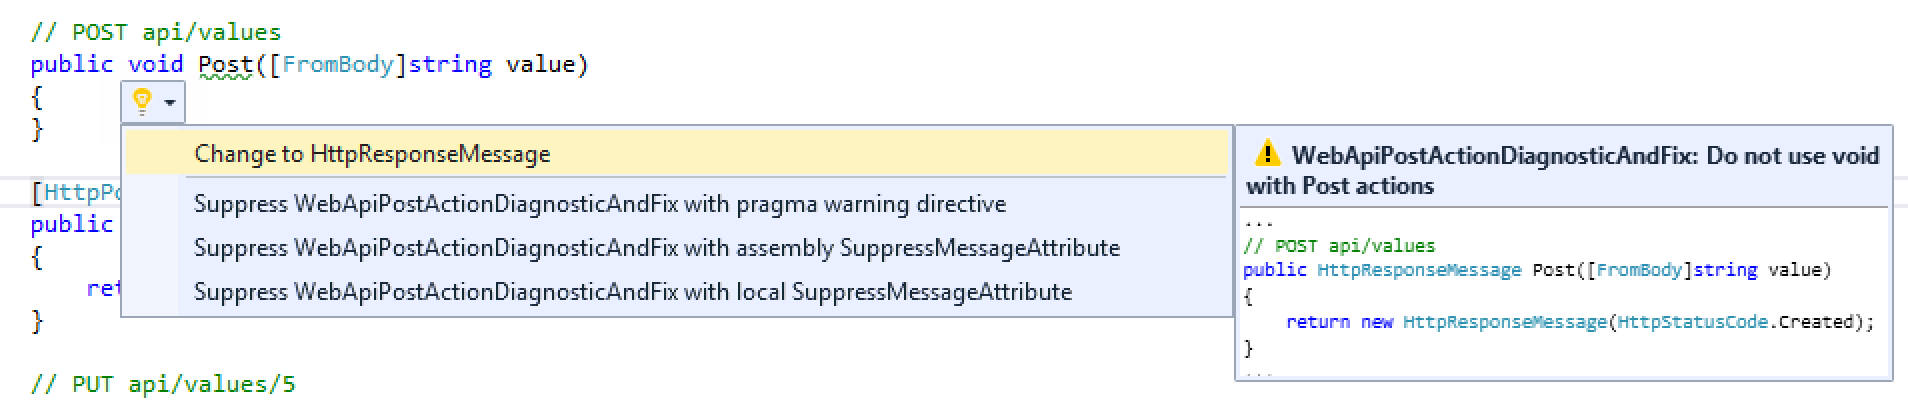Click the WebApiPostActionDiagnosticAndFix warning title
Viewport: 1908px width, 402px height.
click(x=1563, y=170)
